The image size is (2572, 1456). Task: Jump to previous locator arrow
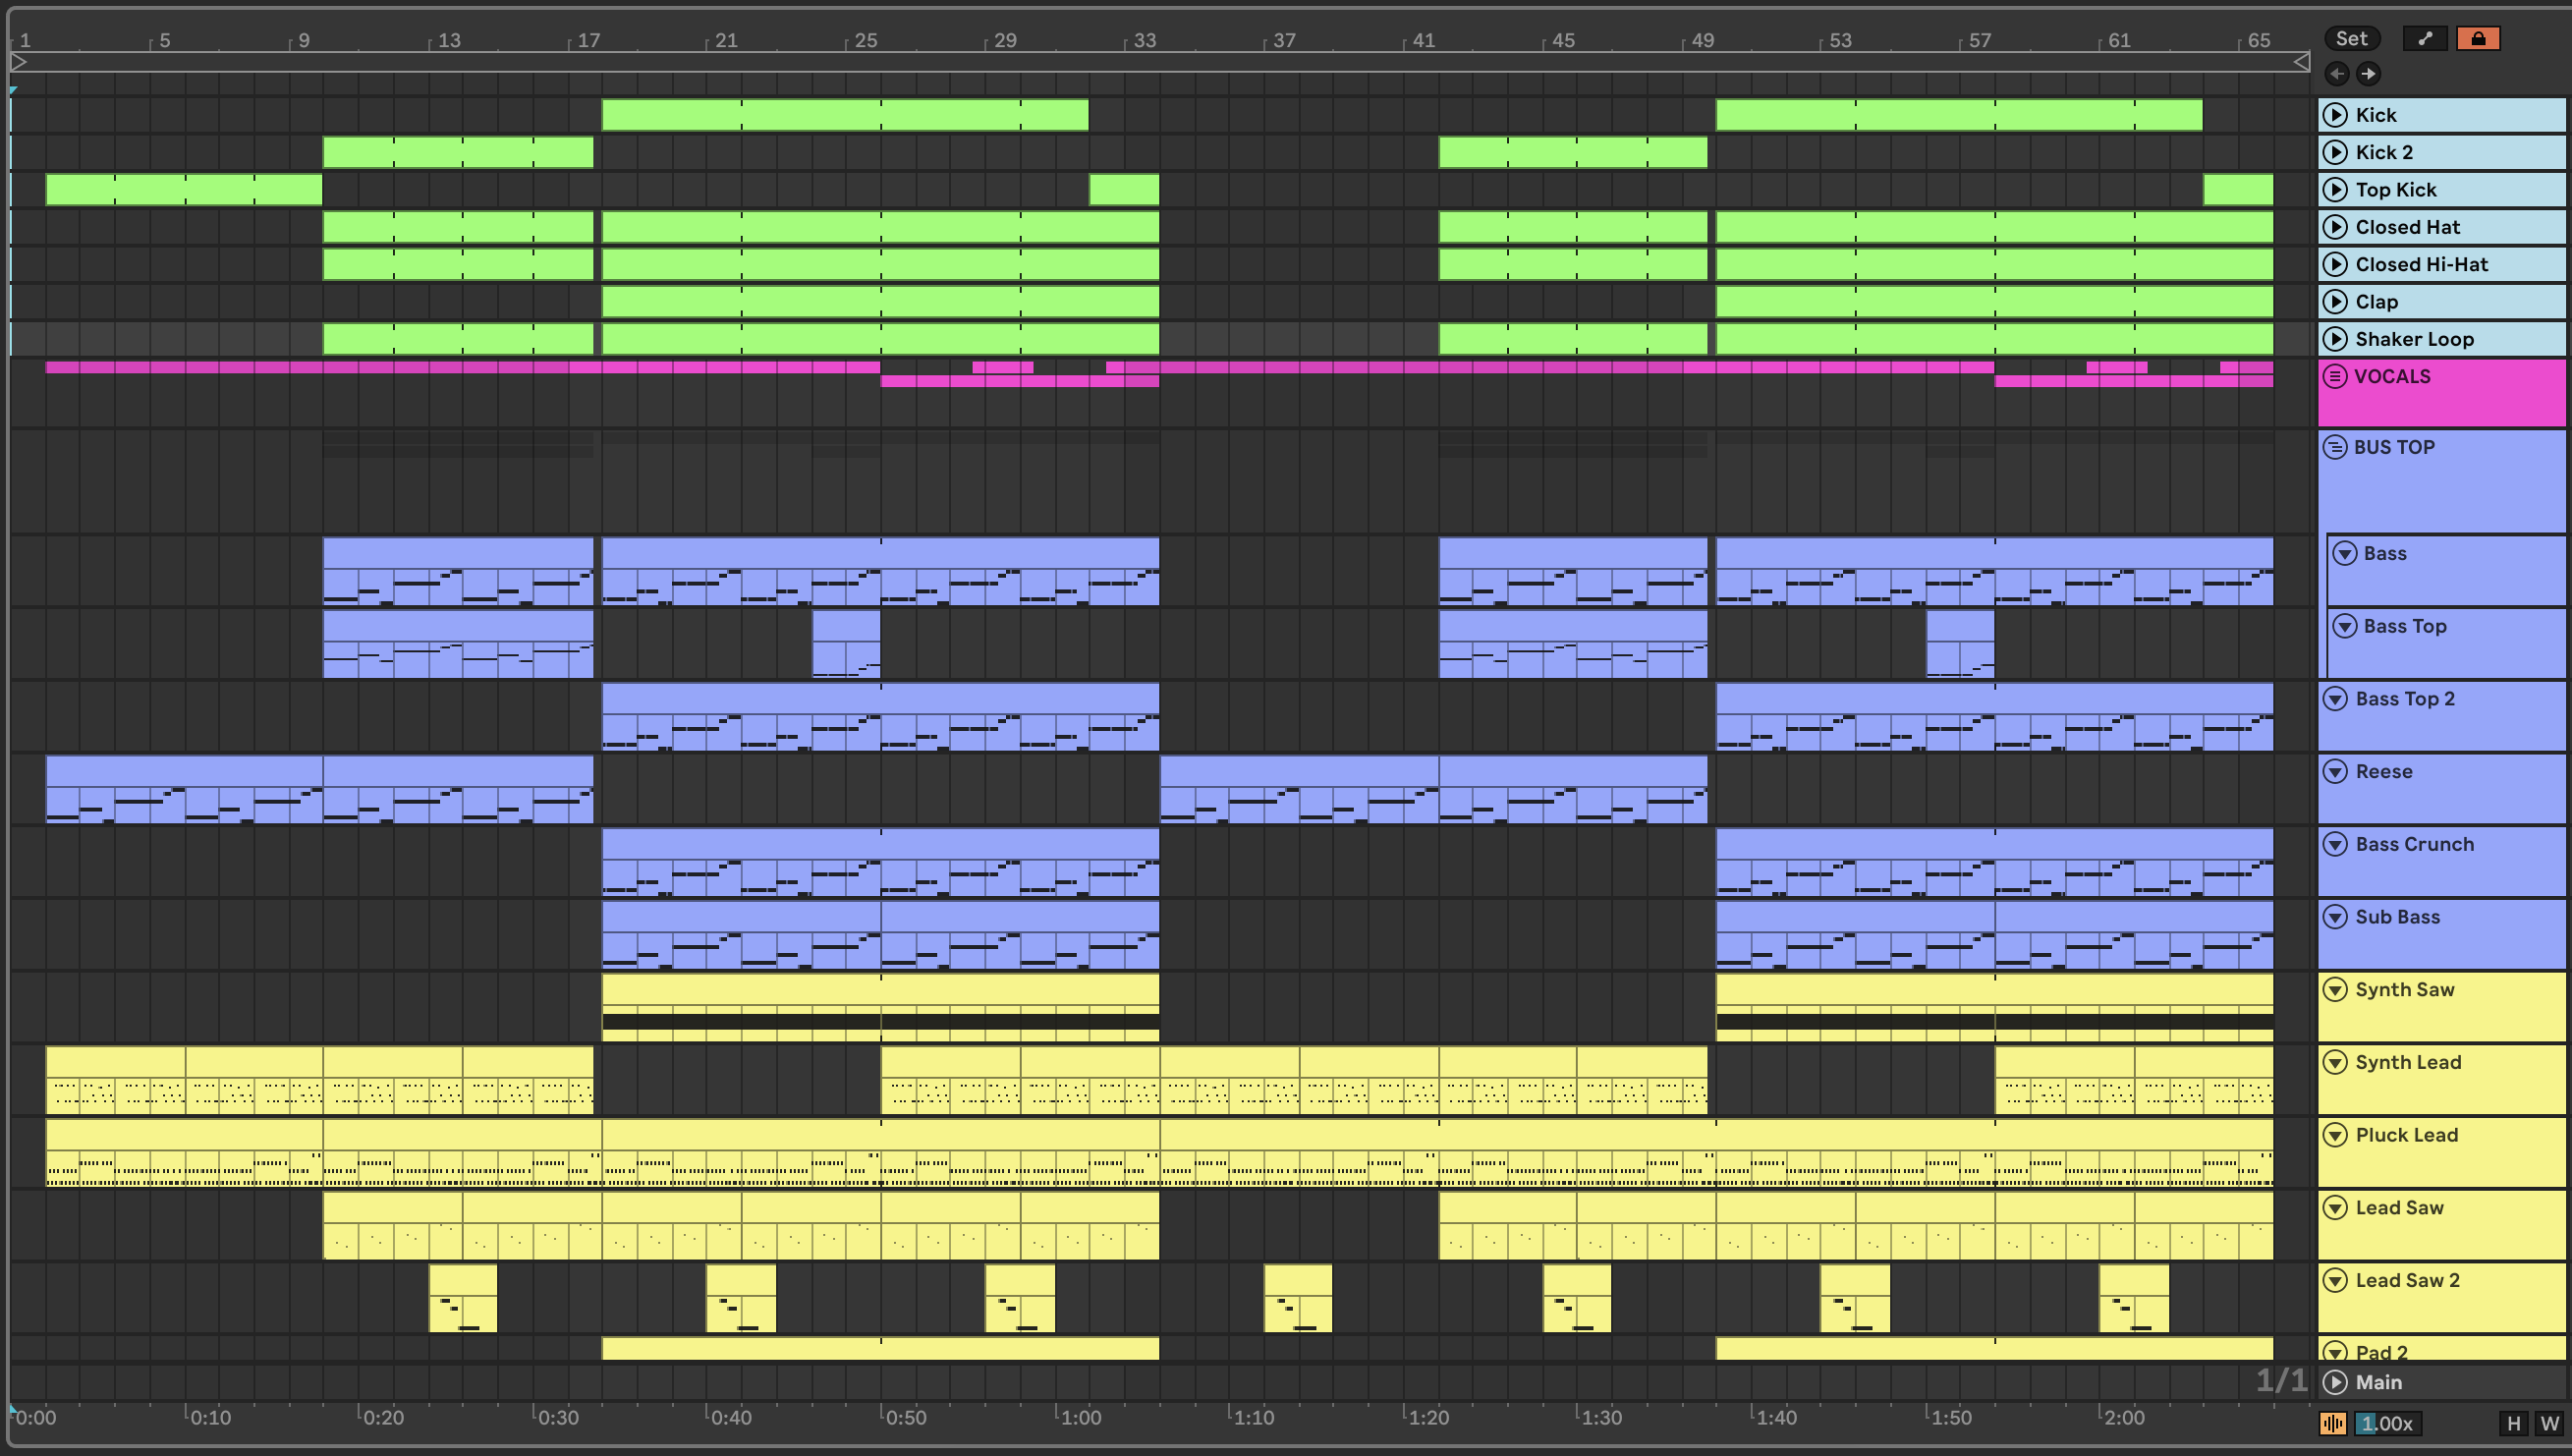pyautogui.click(x=2336, y=73)
